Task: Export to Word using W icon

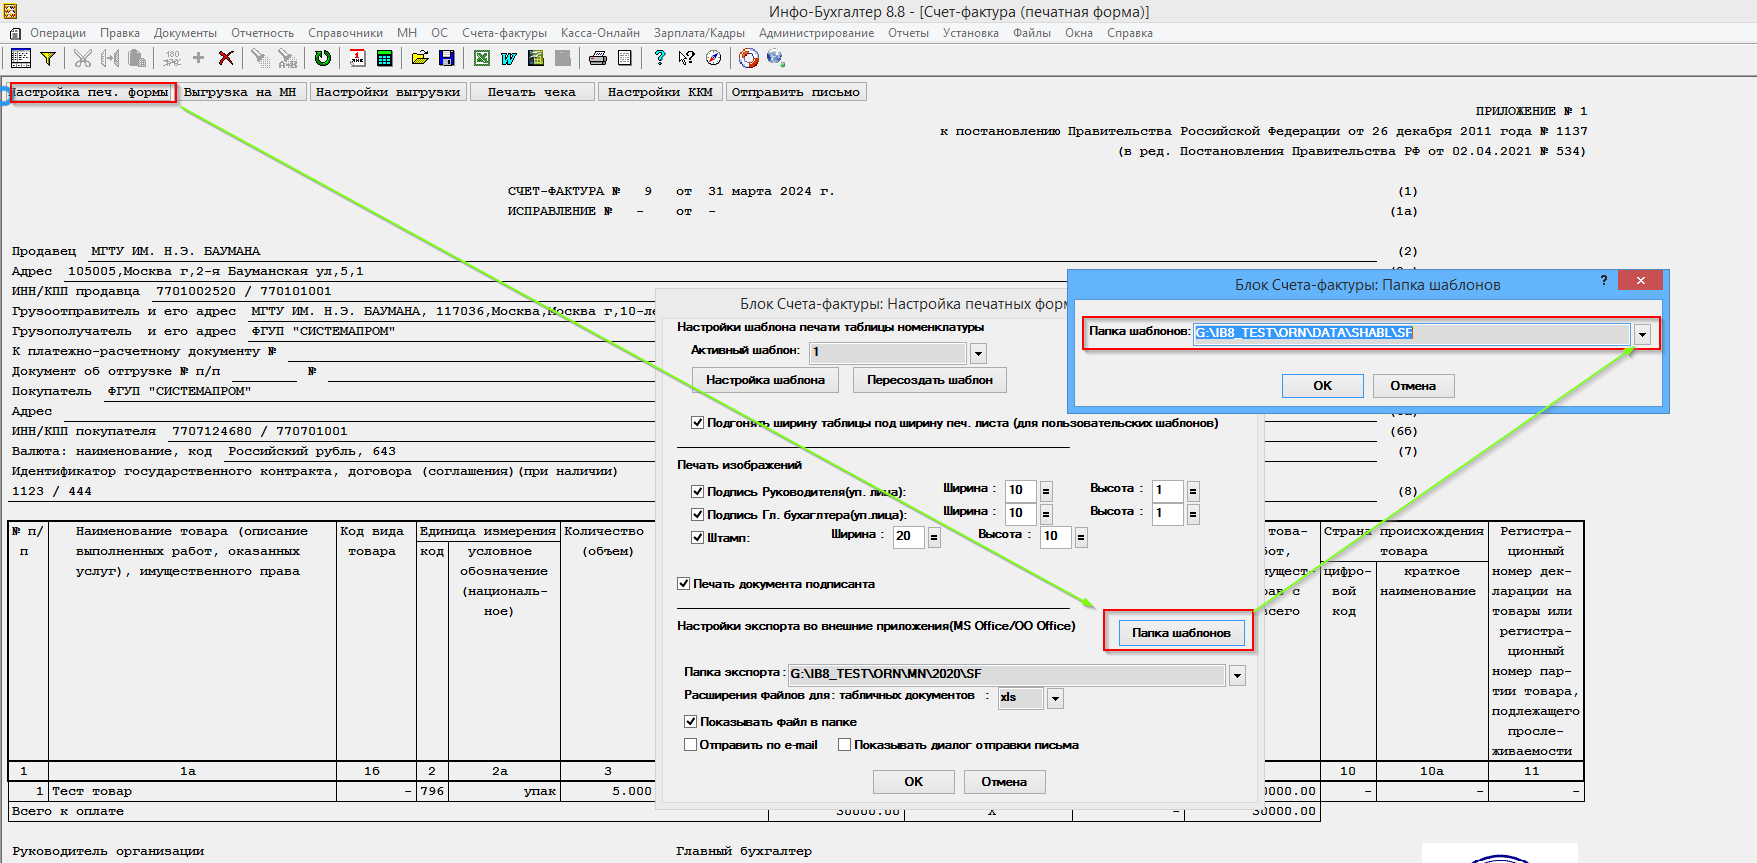Action: click(509, 58)
